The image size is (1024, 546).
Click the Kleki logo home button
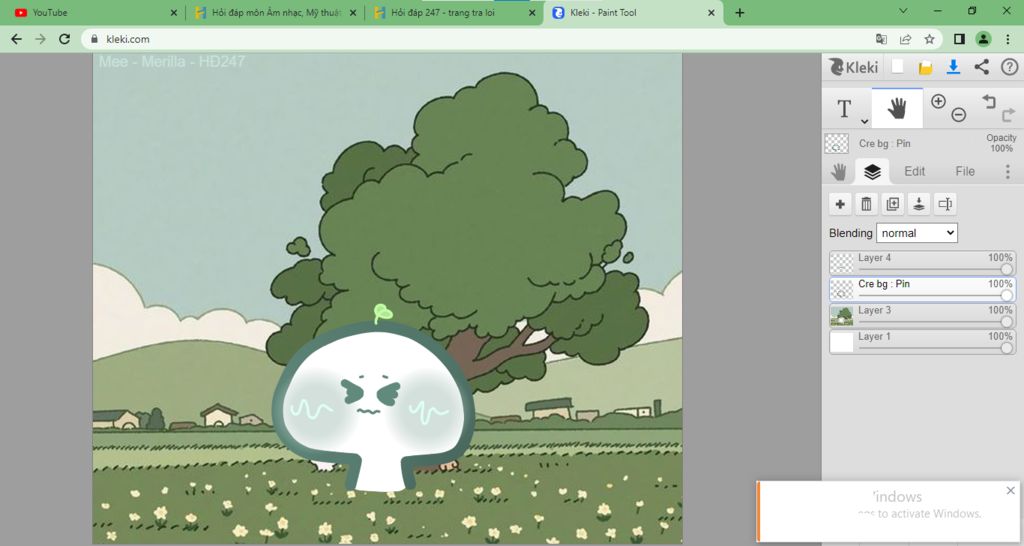click(x=854, y=67)
